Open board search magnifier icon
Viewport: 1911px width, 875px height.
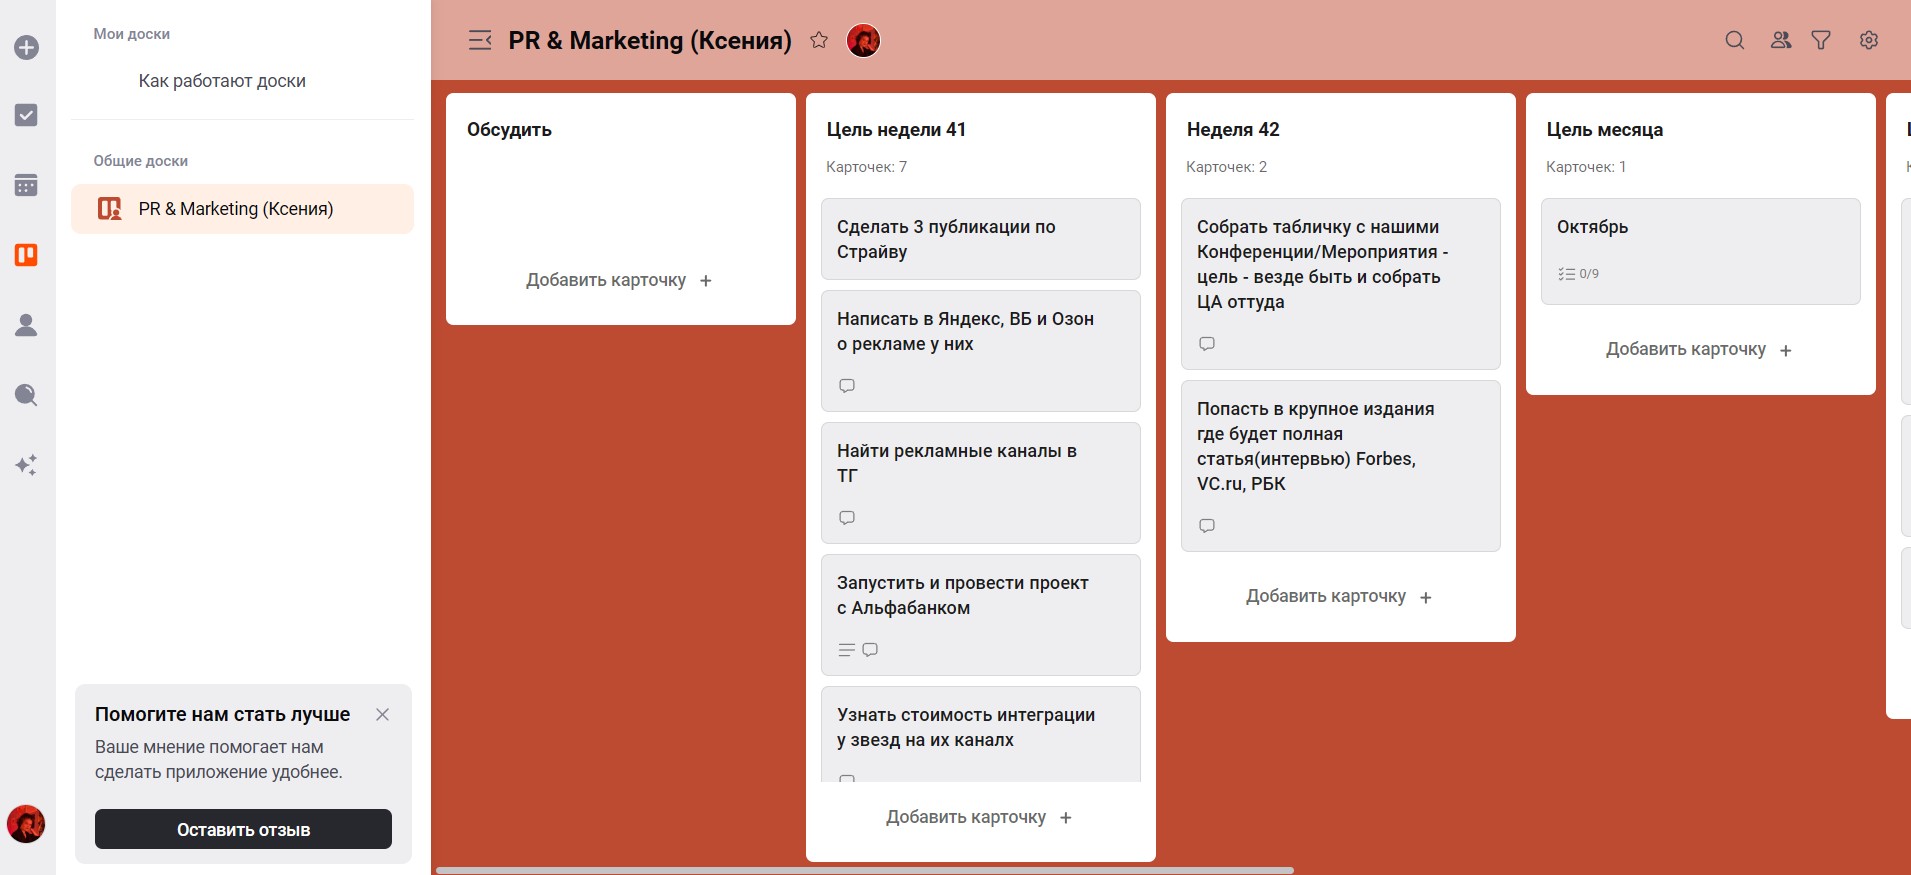point(1735,40)
